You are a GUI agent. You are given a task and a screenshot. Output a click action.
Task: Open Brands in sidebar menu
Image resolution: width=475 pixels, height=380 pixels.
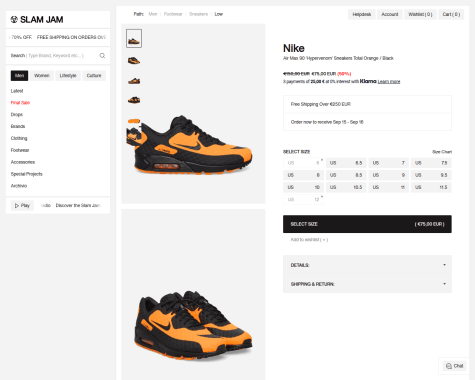pyautogui.click(x=18, y=126)
